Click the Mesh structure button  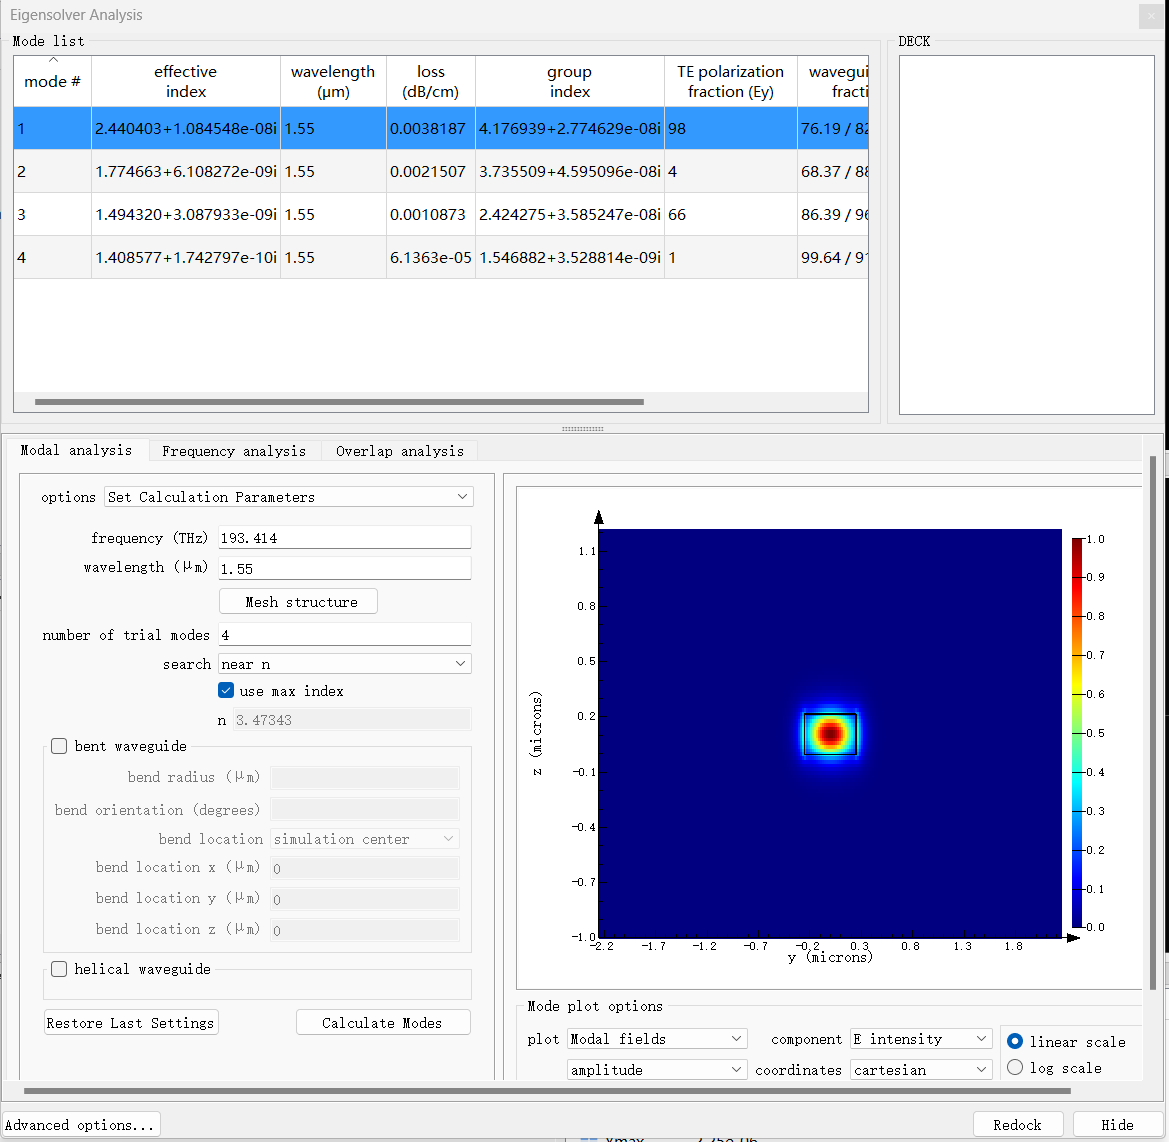pyautogui.click(x=298, y=602)
